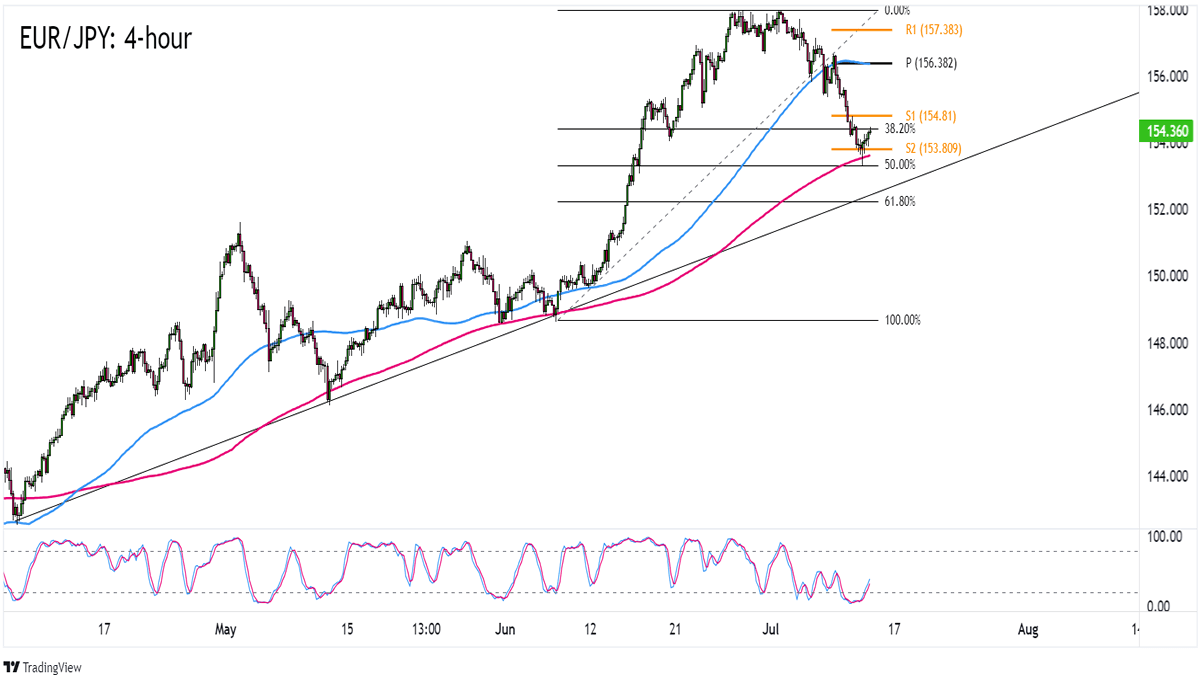Click the Jun date on time axis

coord(505,629)
